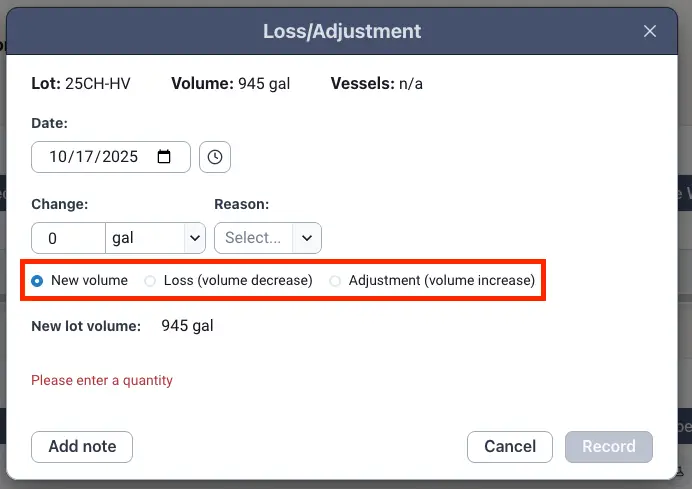
Task: Click the lot name 25CH-HV
Action: 97,83
